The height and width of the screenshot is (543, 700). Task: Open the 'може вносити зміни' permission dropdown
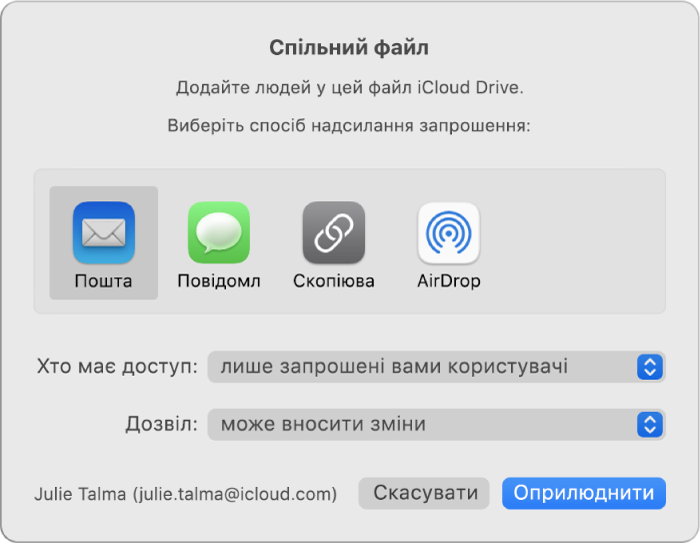[x=420, y=424]
